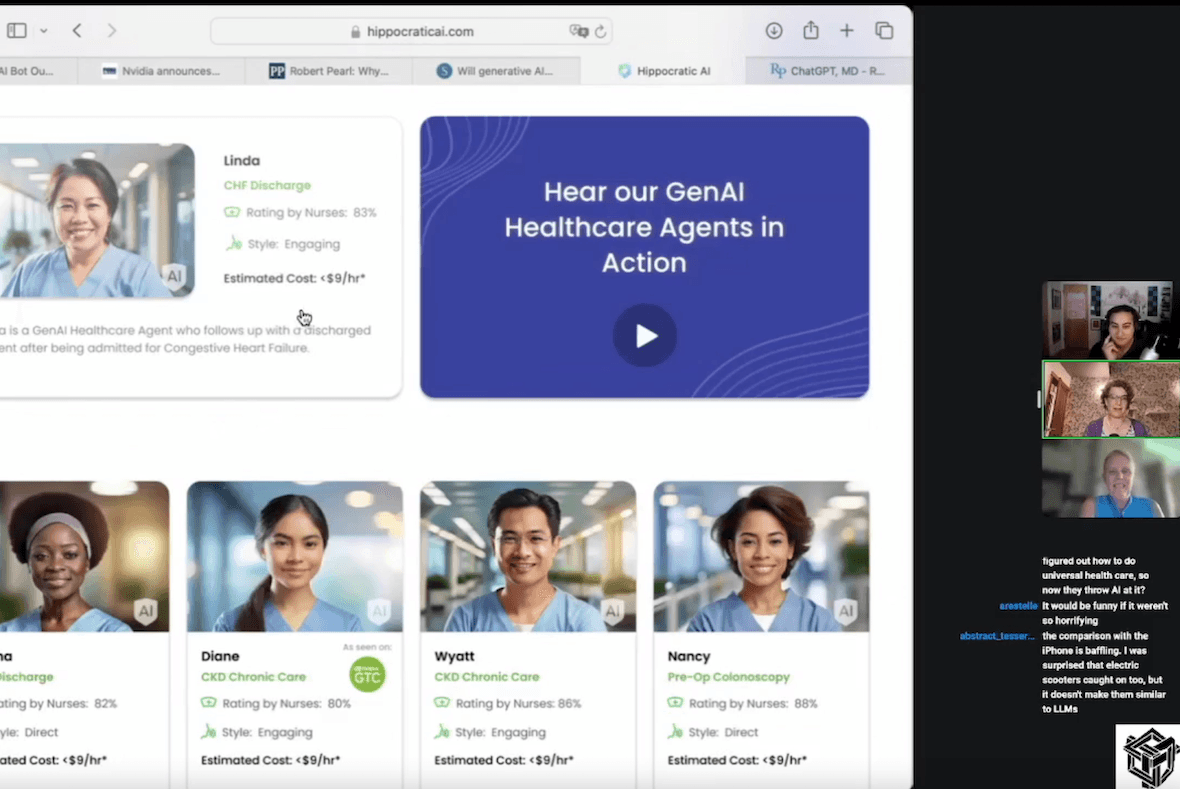
Task: Click style icon beside Diane's Engaging style
Action: point(208,731)
